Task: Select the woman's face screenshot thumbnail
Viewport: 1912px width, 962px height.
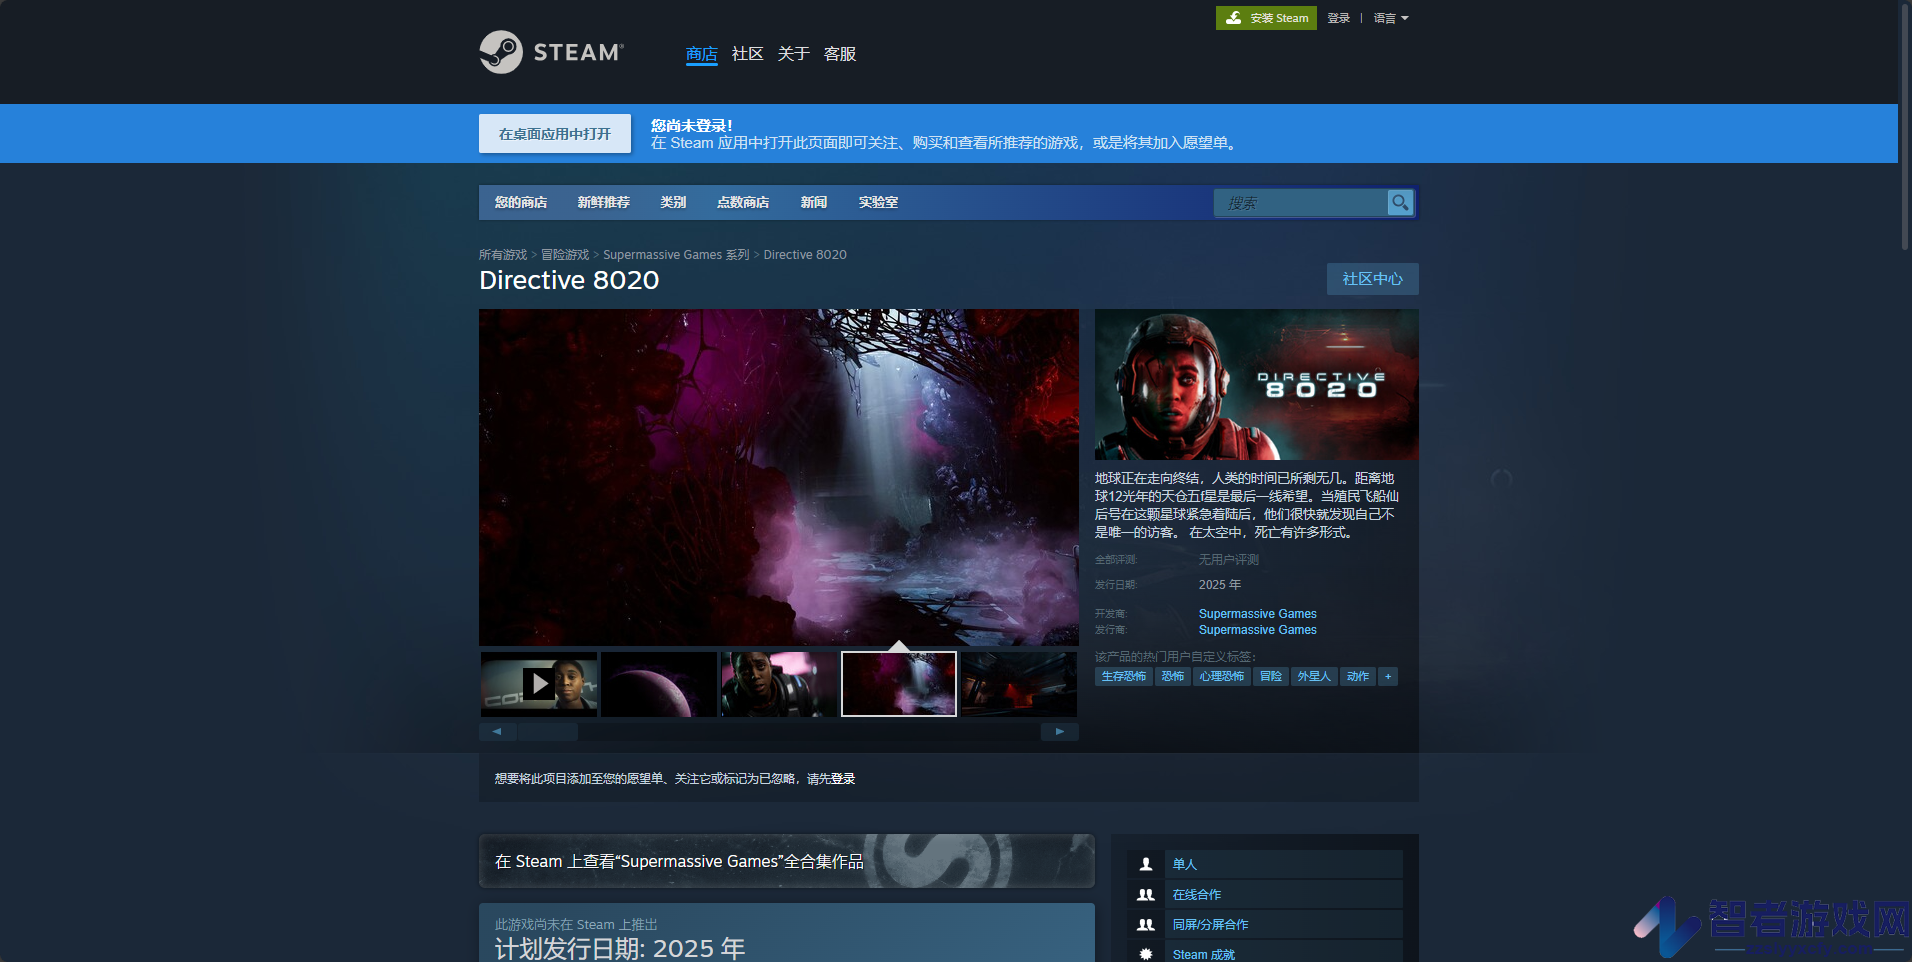Action: pyautogui.click(x=779, y=684)
